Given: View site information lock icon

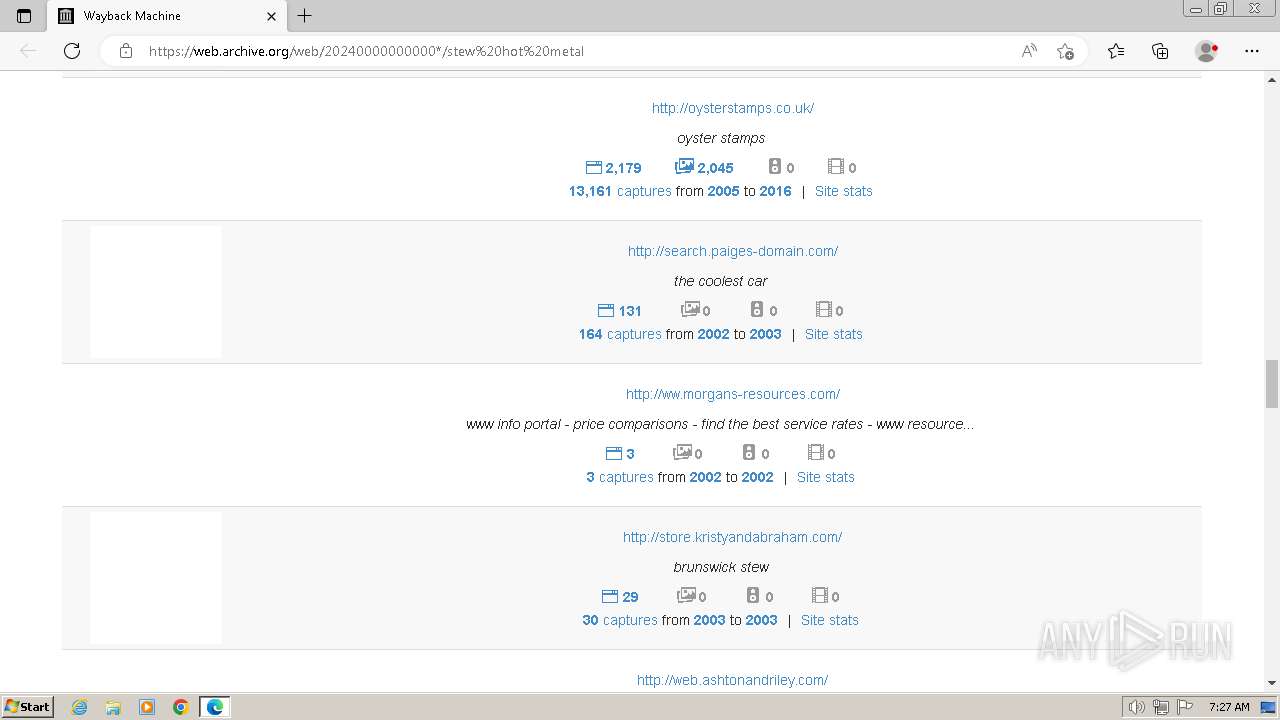Looking at the screenshot, I should 126,51.
